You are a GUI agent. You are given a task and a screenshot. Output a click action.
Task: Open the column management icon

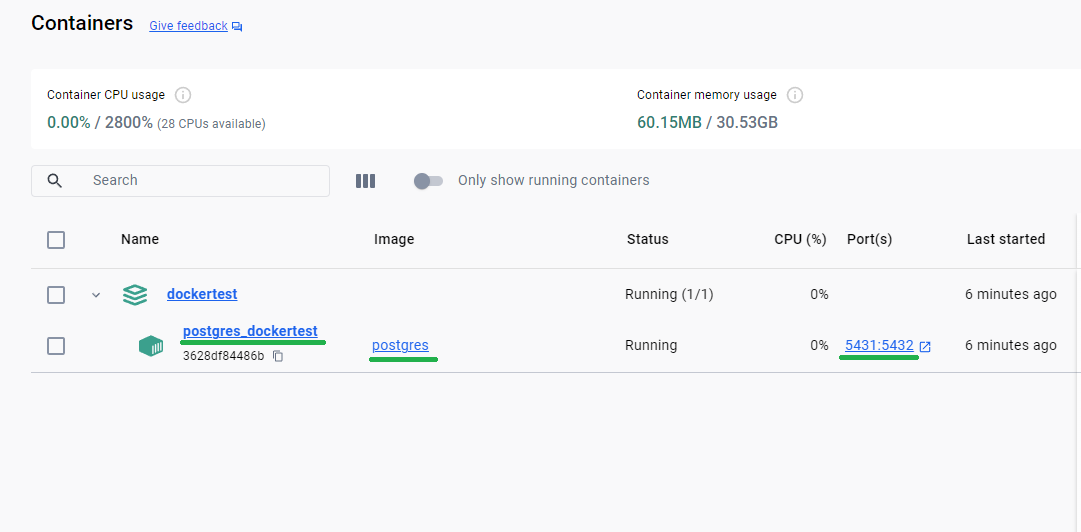365,181
